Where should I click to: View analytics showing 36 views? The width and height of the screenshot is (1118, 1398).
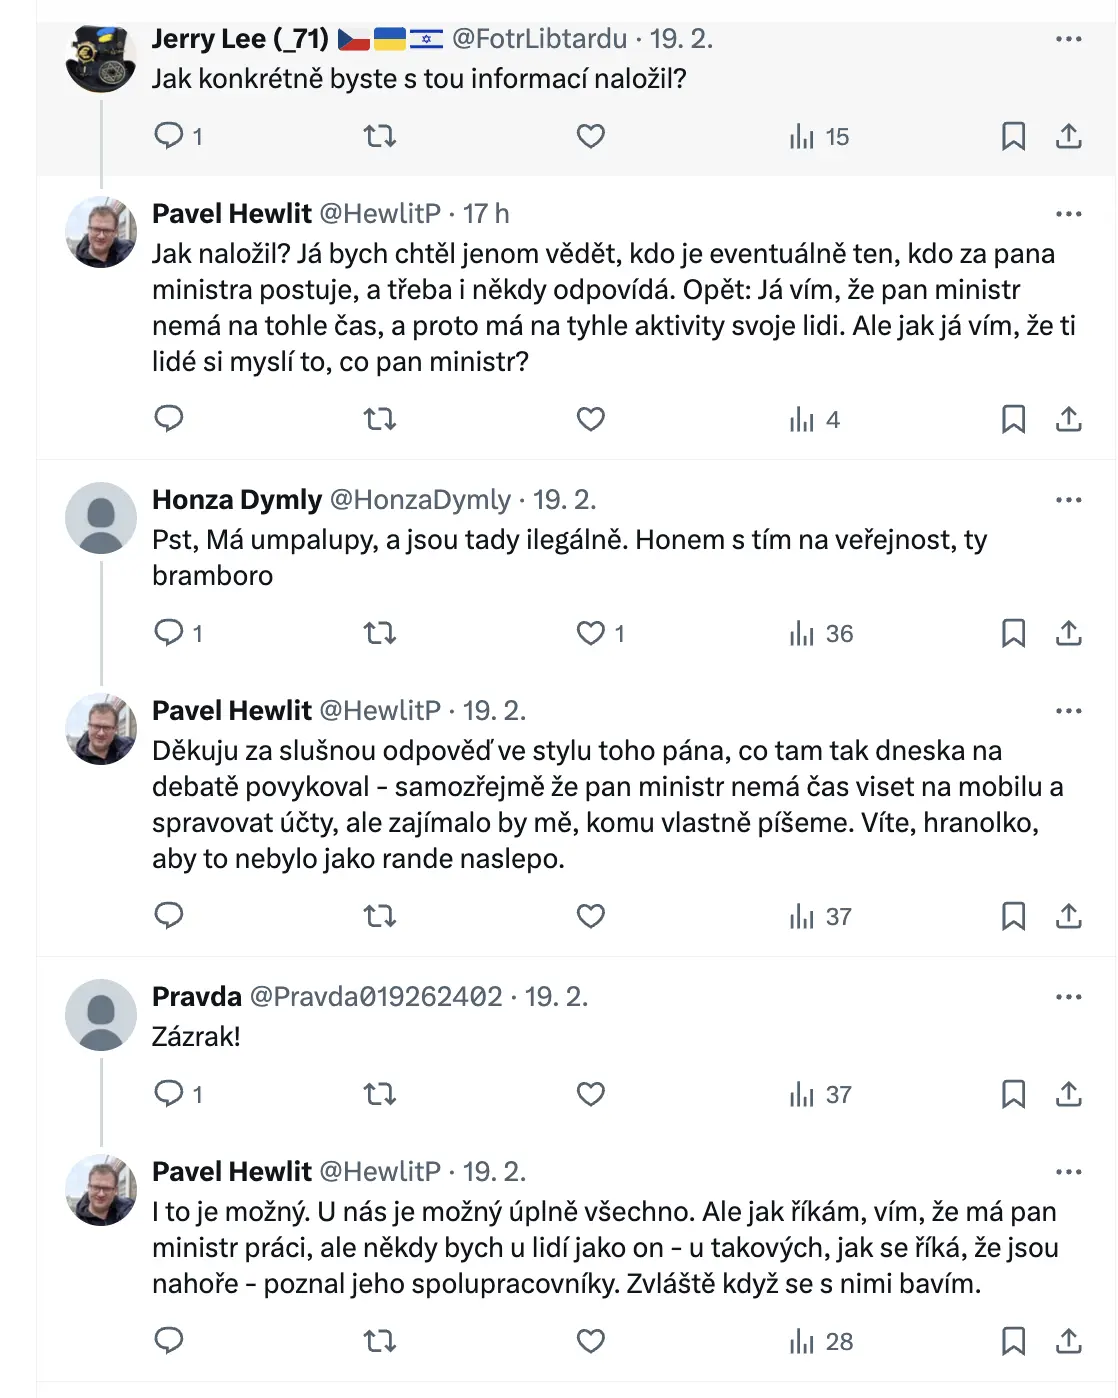point(821,634)
